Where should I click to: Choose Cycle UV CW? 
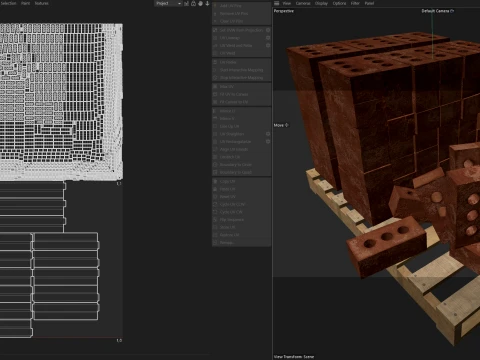(242, 212)
